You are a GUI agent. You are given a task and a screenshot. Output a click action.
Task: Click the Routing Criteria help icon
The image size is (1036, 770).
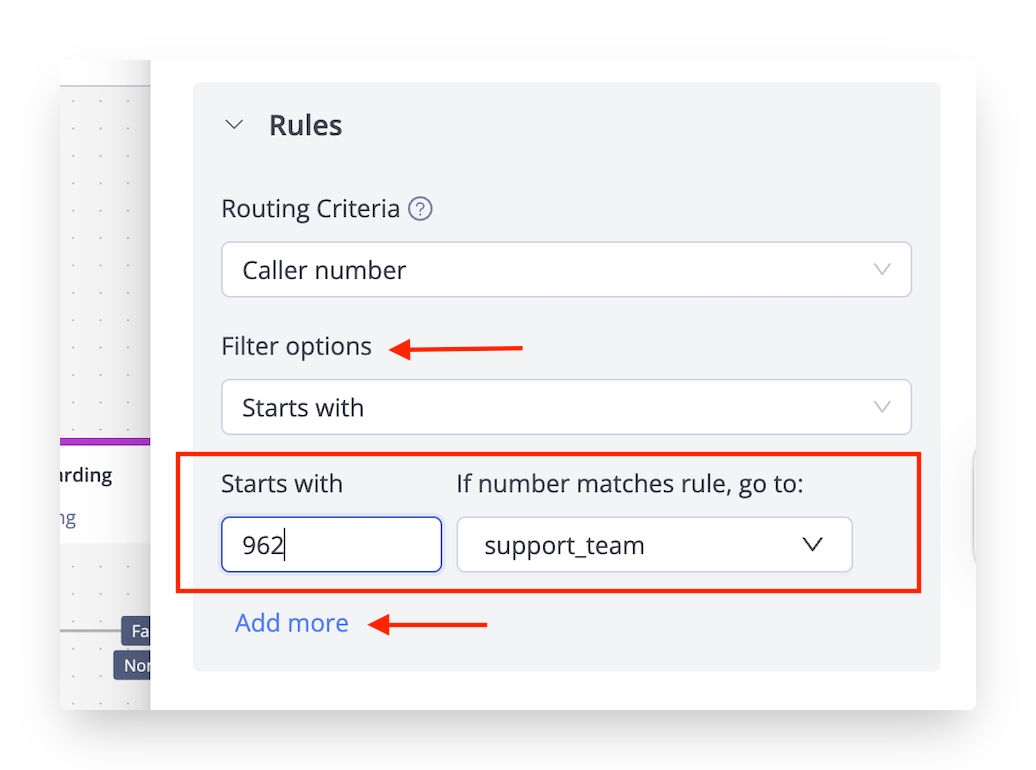point(421,209)
